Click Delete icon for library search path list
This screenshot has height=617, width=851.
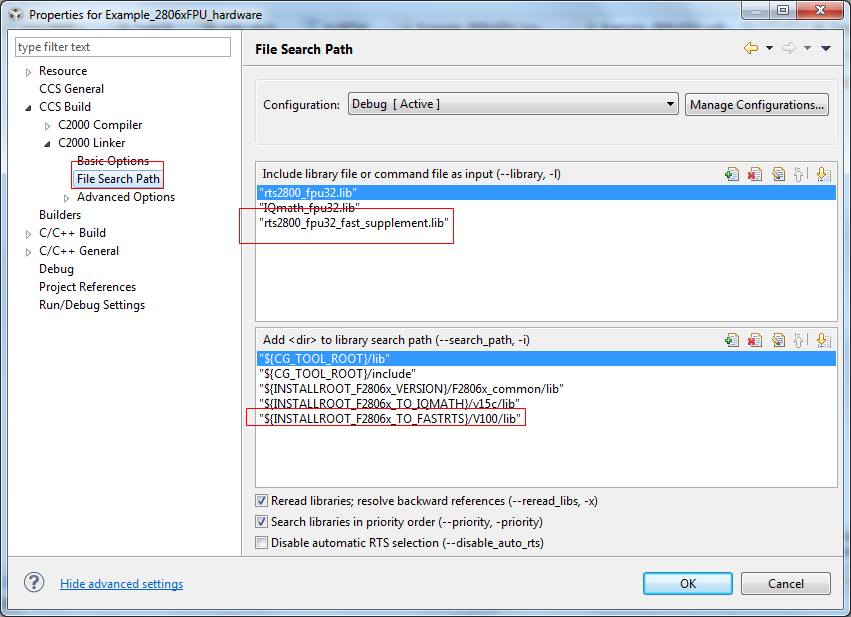755,340
